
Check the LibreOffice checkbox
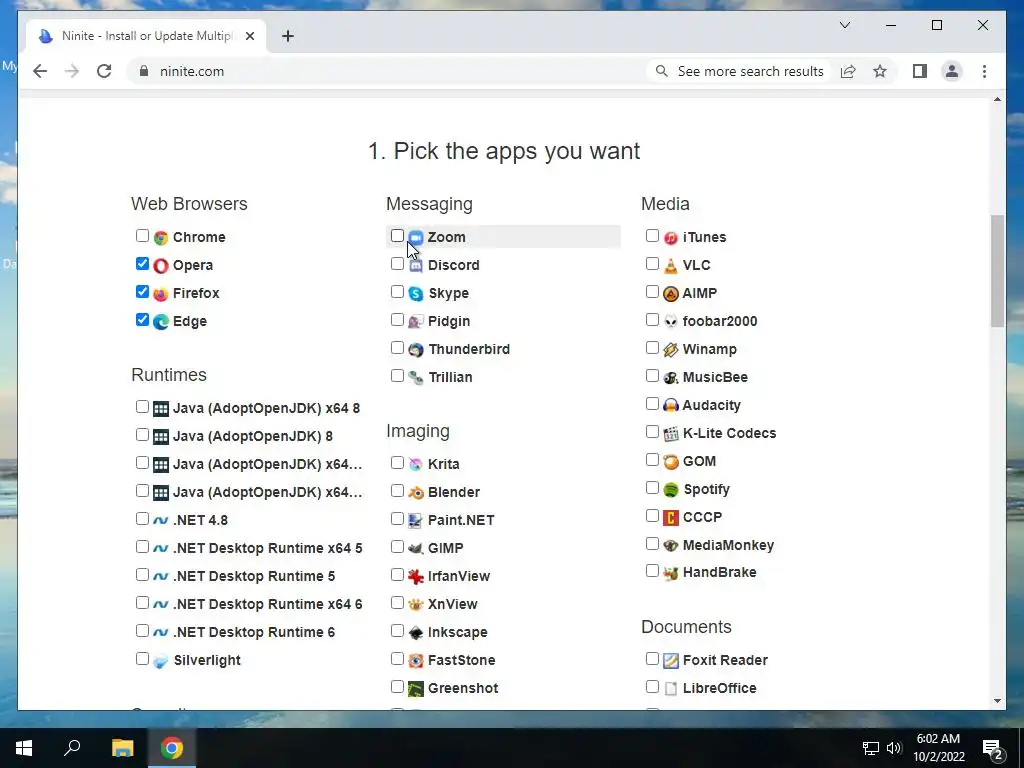click(x=652, y=687)
